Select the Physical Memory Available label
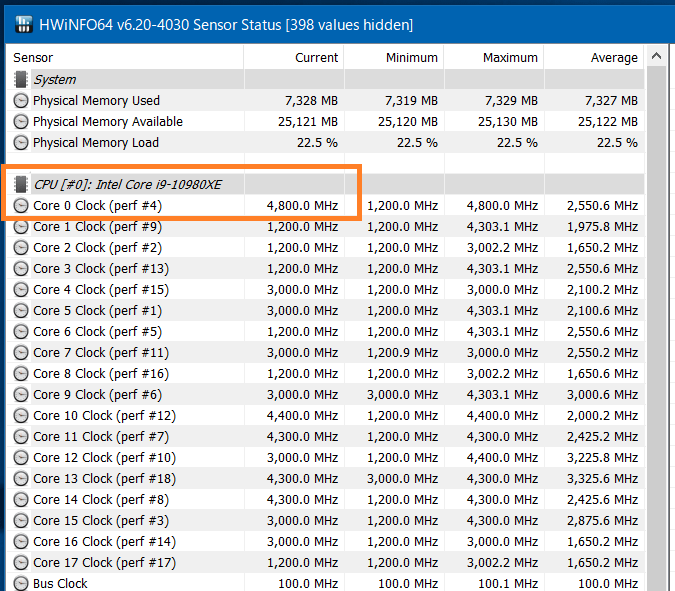 click(x=108, y=121)
